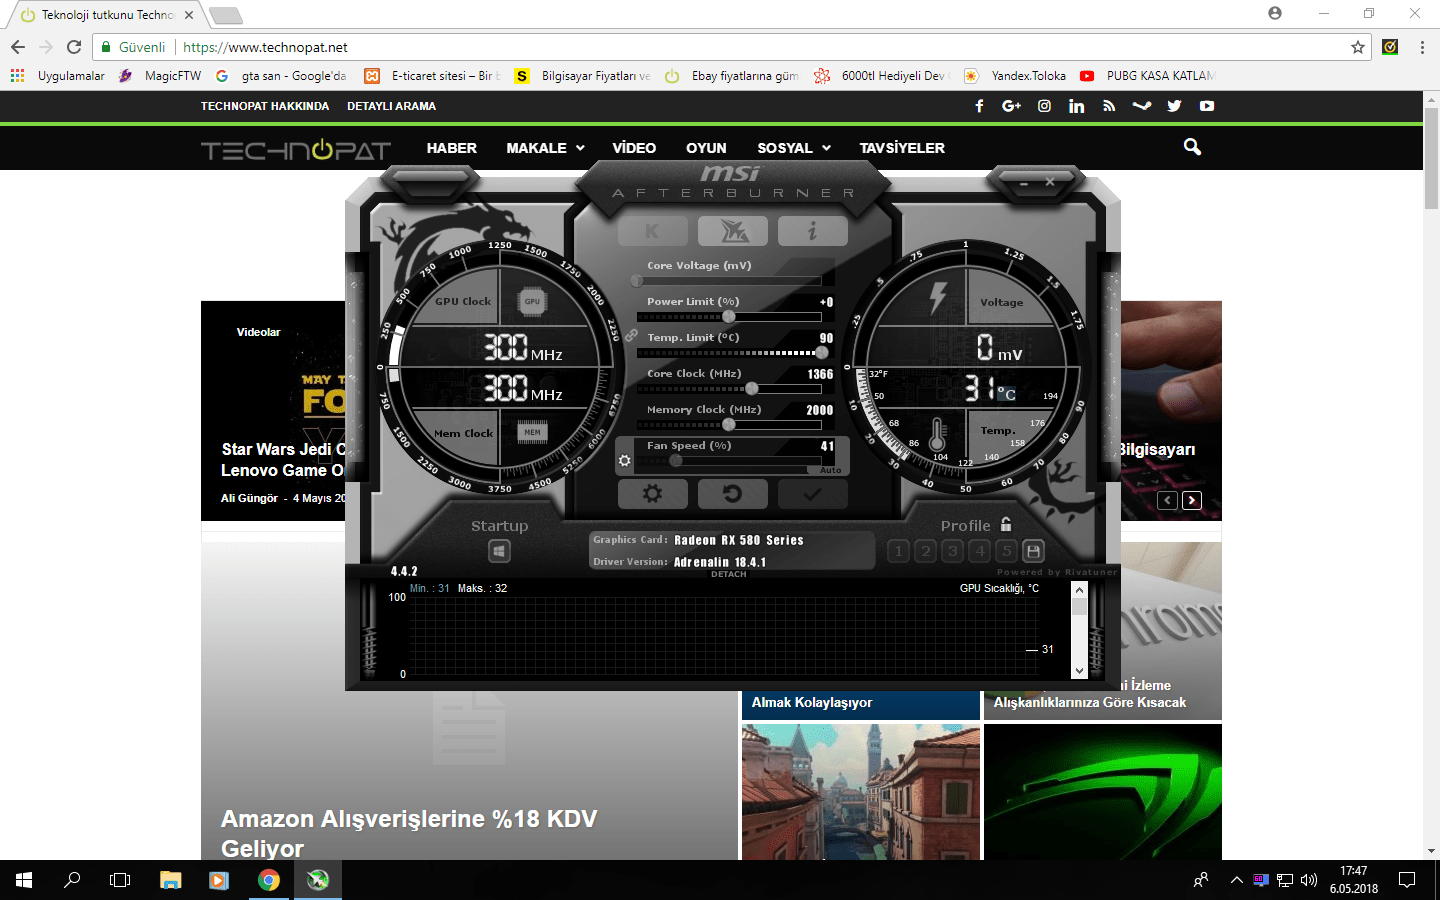The image size is (1440, 900).
Task: Open the MagicFTW bookmark
Action: coord(160,76)
